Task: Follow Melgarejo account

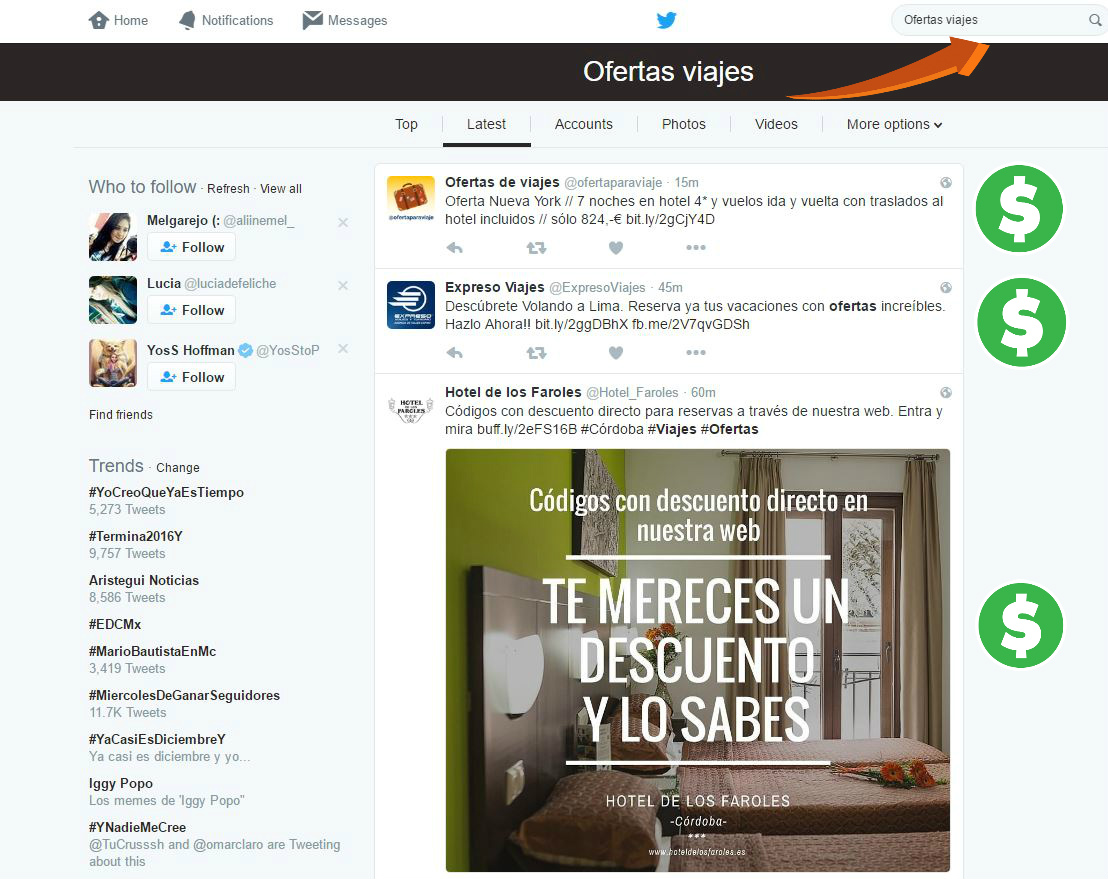Action: pos(191,247)
